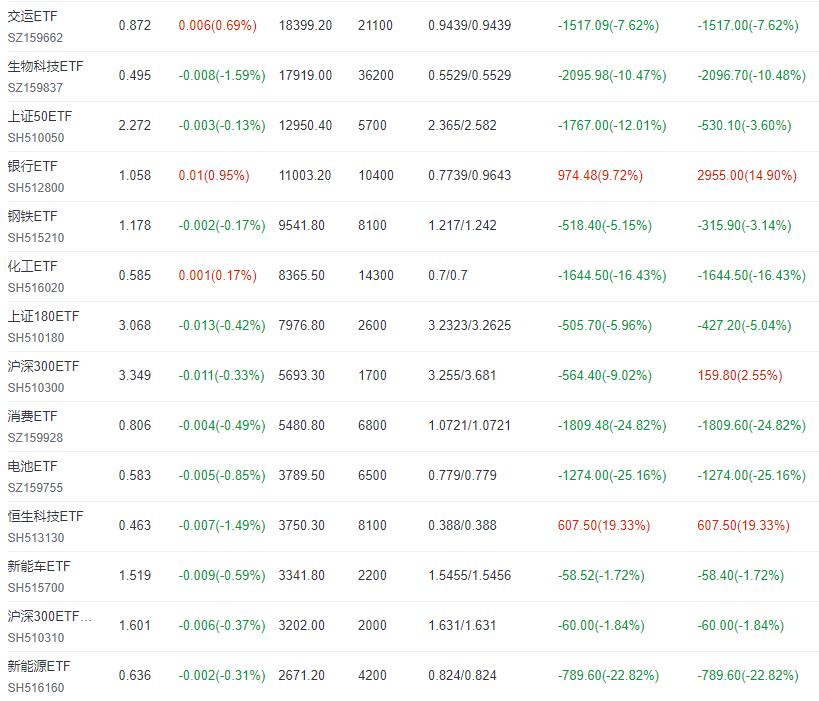The height and width of the screenshot is (701, 819).
Task: Open the truncated 沪深300ETF… fund name
Action: 50,617
